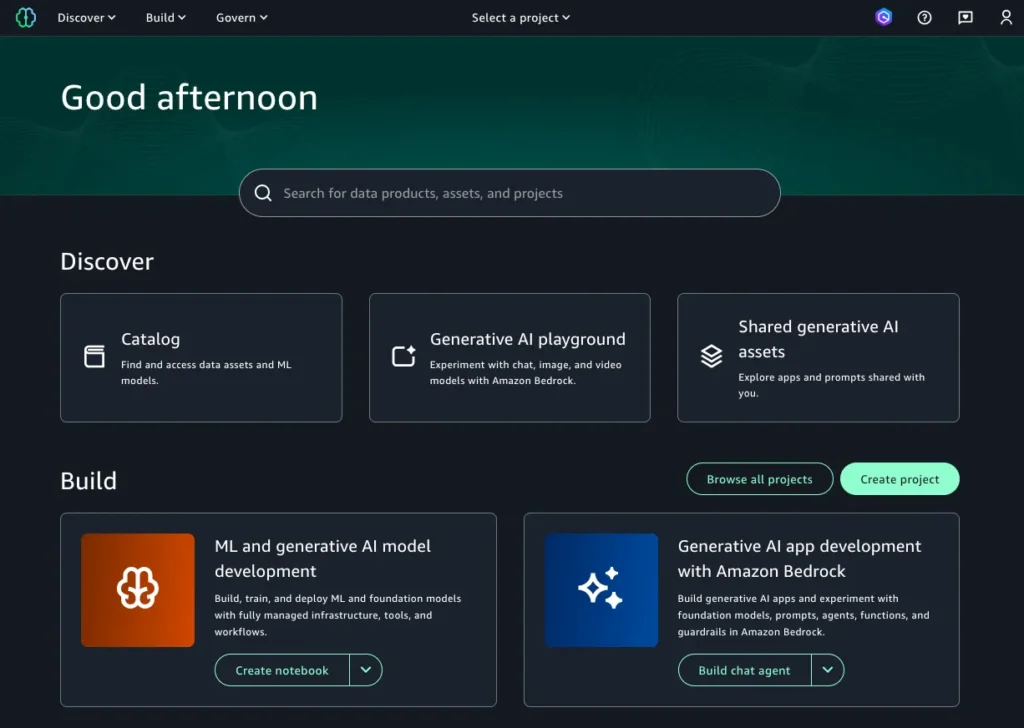The image size is (1024, 728).
Task: Click the SageMaker Unified Studio logo
Action: point(26,18)
